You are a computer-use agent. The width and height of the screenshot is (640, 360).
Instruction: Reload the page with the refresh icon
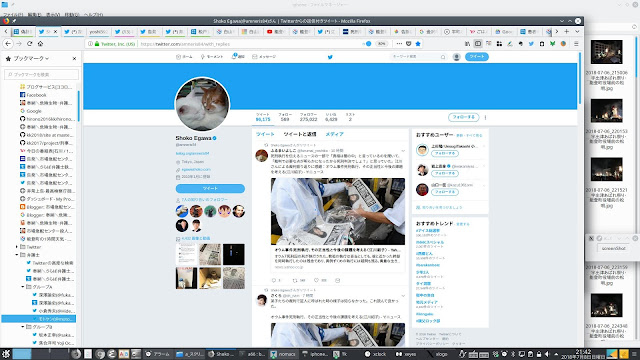(x=29, y=44)
